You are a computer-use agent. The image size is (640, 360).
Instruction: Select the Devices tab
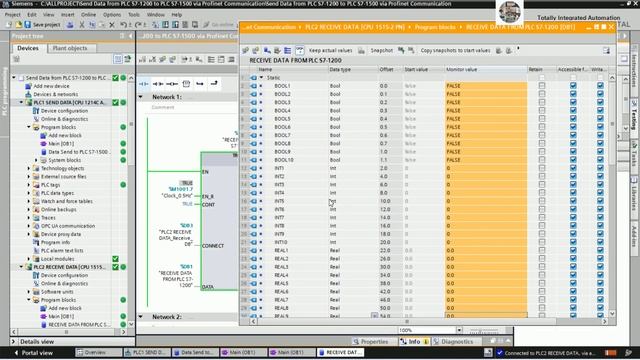28,48
